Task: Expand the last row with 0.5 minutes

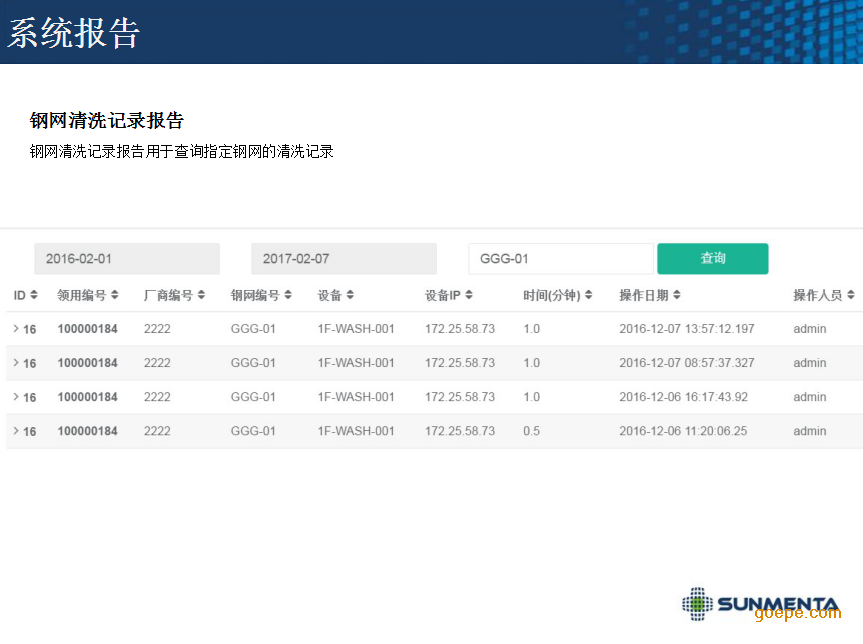Action: pos(15,431)
